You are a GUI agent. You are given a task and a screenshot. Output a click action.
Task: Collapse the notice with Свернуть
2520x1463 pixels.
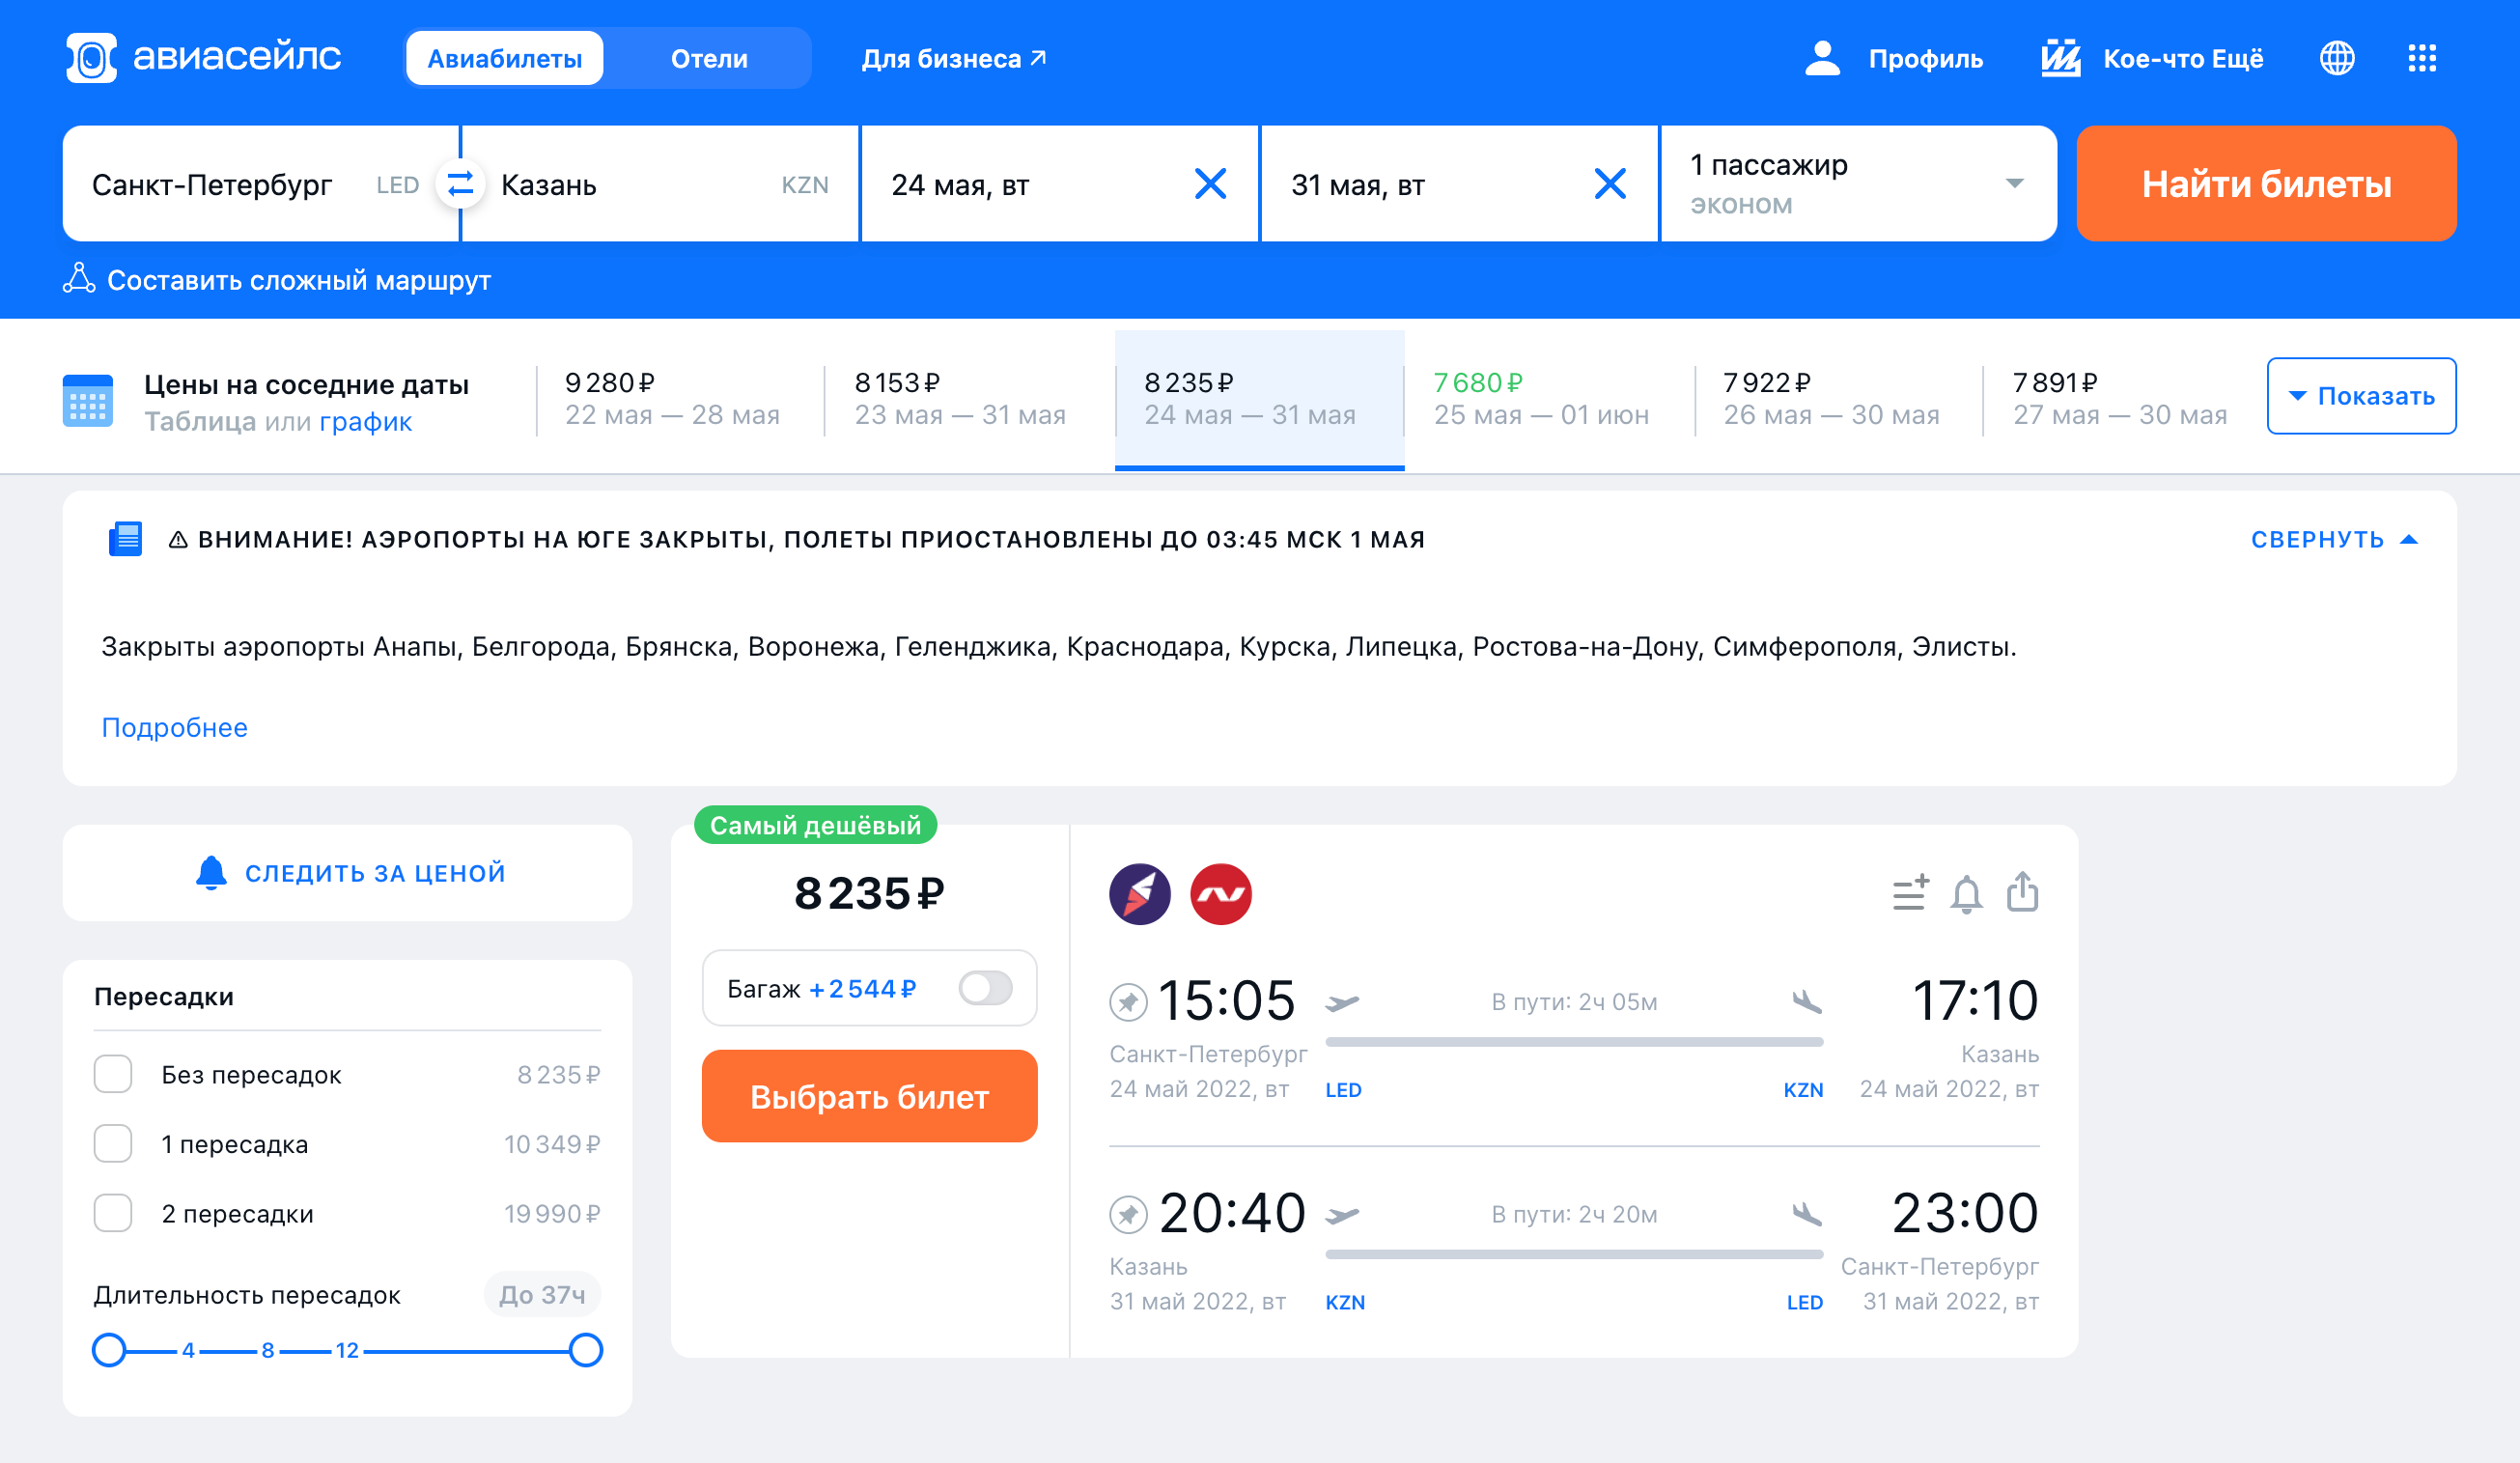pyautogui.click(x=2334, y=539)
